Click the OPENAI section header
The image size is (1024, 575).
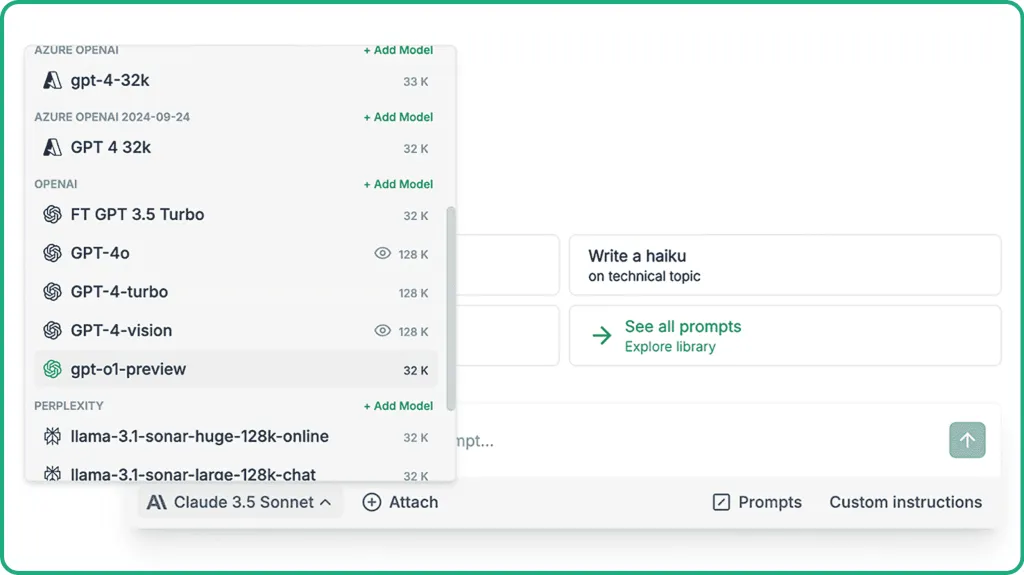click(56, 184)
